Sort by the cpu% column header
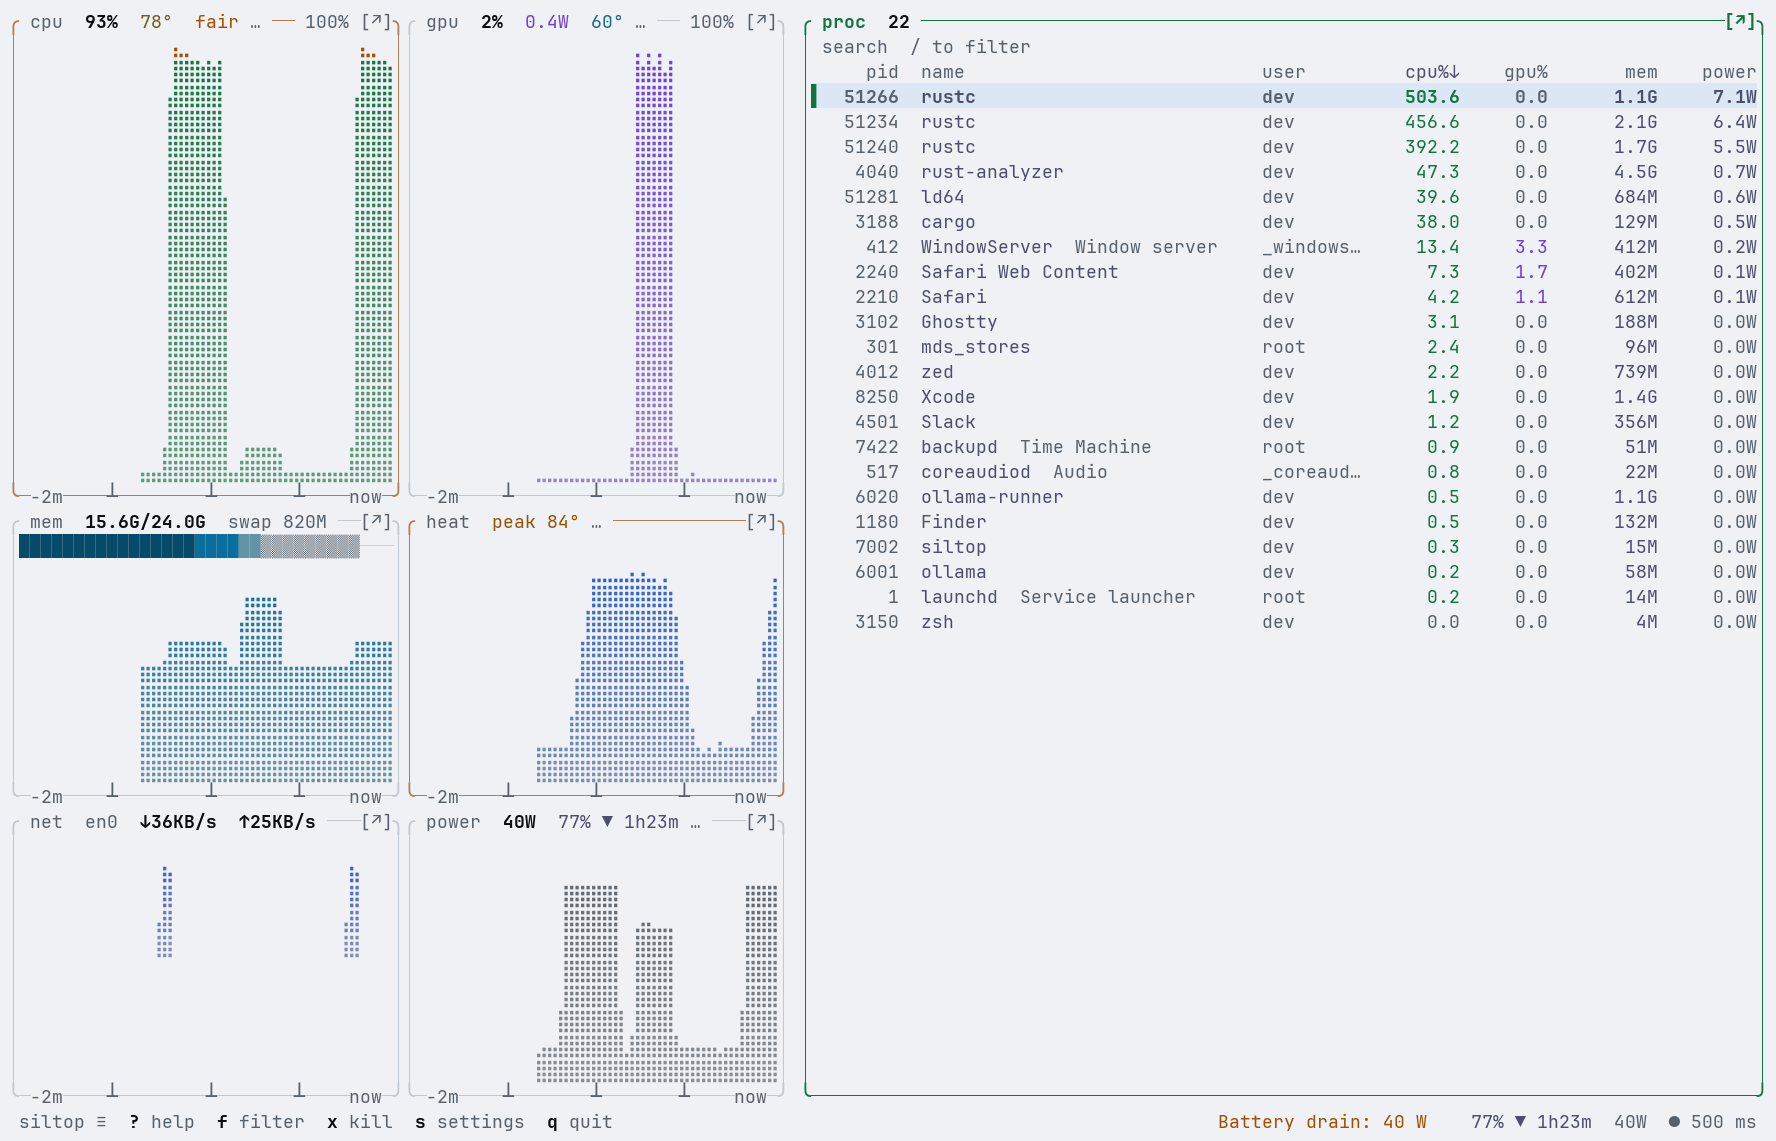The image size is (1776, 1141). click(x=1432, y=72)
